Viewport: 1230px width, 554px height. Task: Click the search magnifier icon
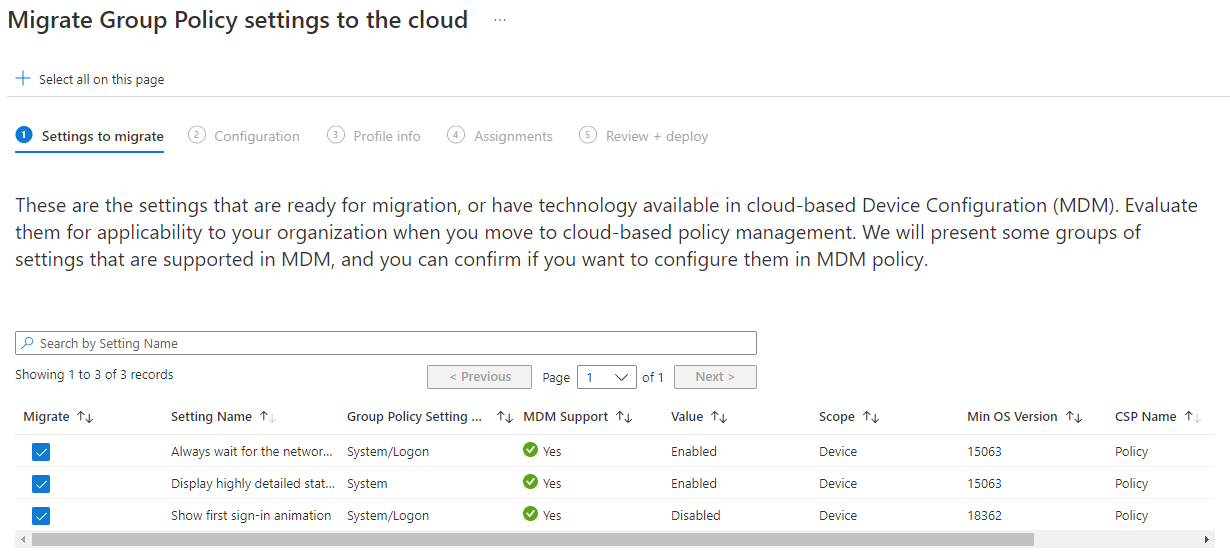point(28,343)
